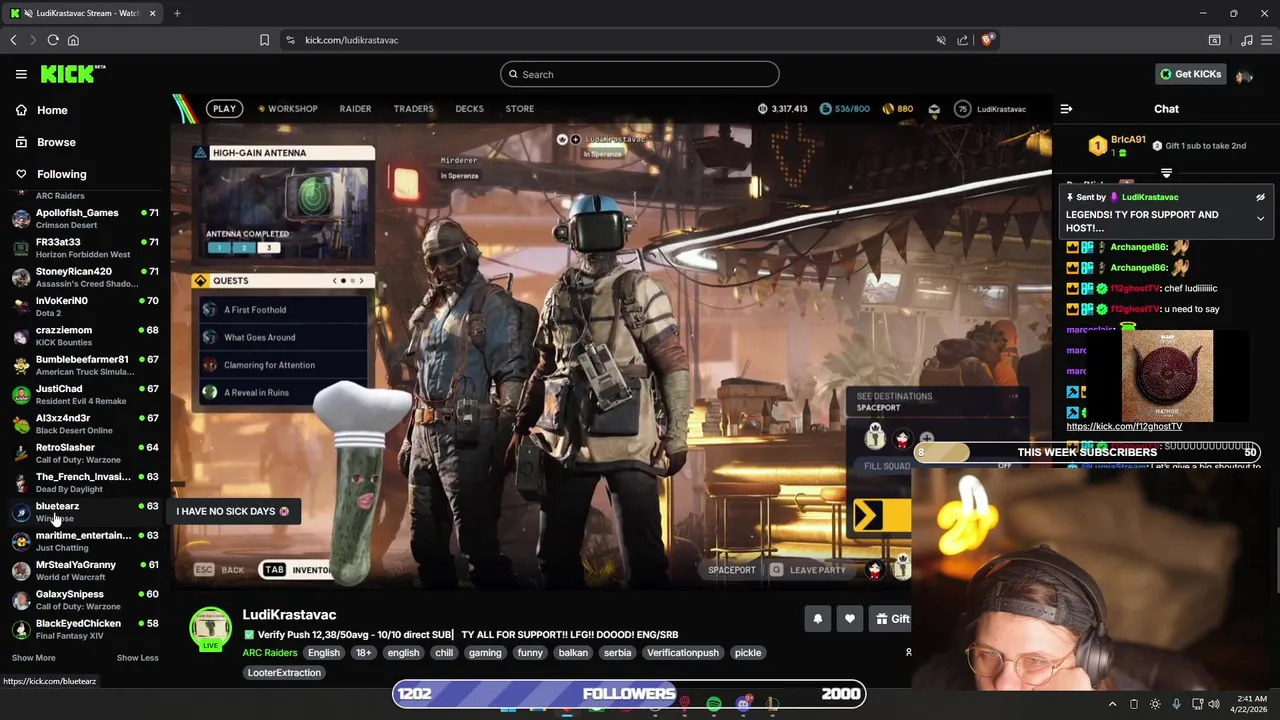
Task: Open the clock showing 2:41 AM
Action: (x=1251, y=704)
